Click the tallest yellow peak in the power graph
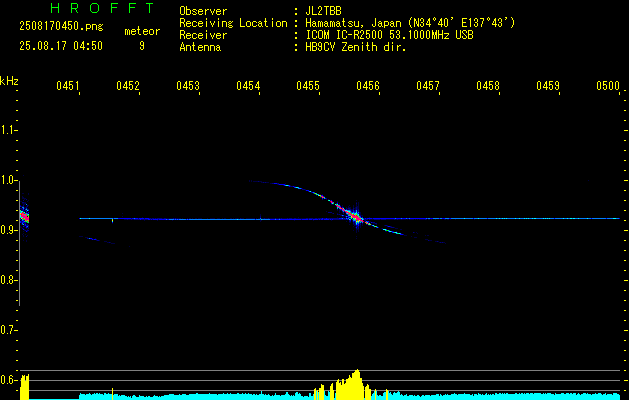 point(357,384)
